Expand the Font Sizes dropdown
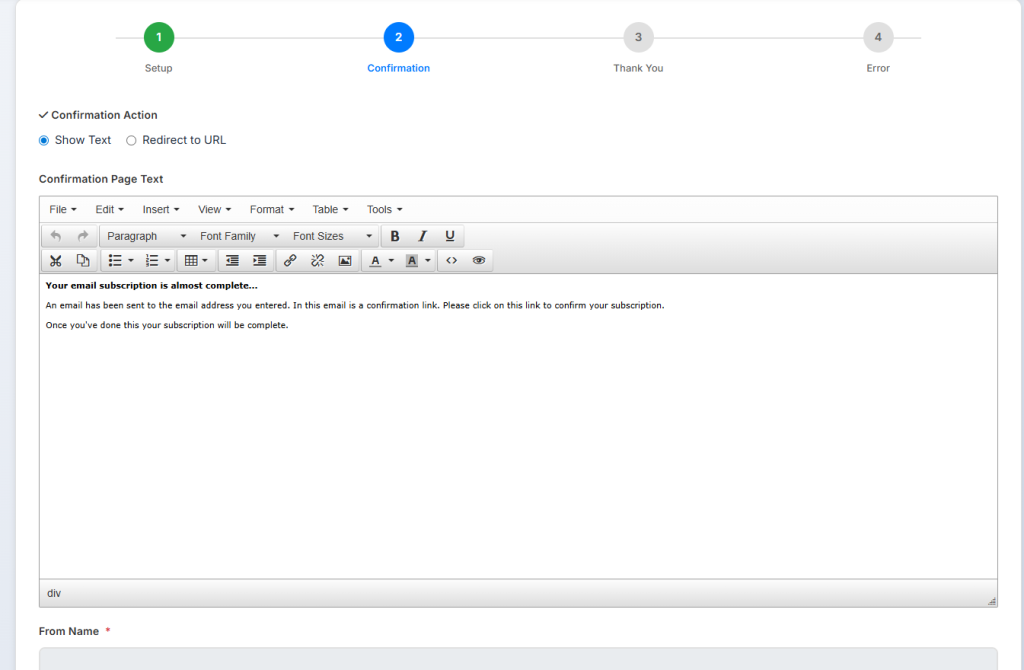 pos(332,236)
